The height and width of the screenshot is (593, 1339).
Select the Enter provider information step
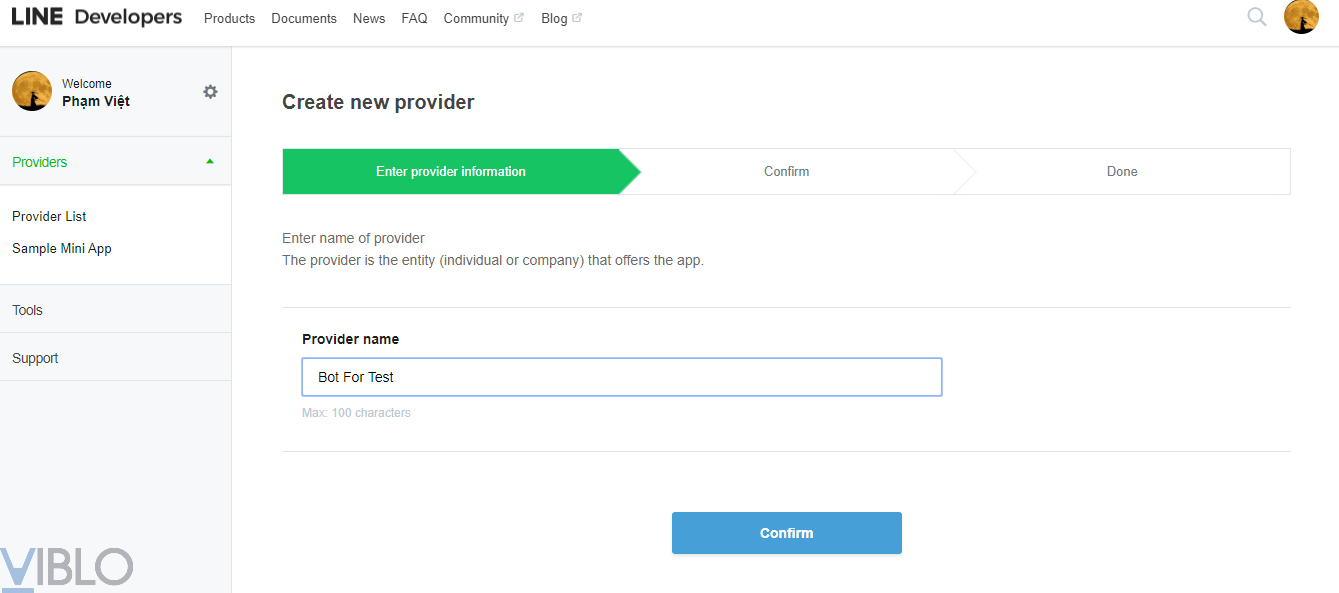(x=451, y=171)
